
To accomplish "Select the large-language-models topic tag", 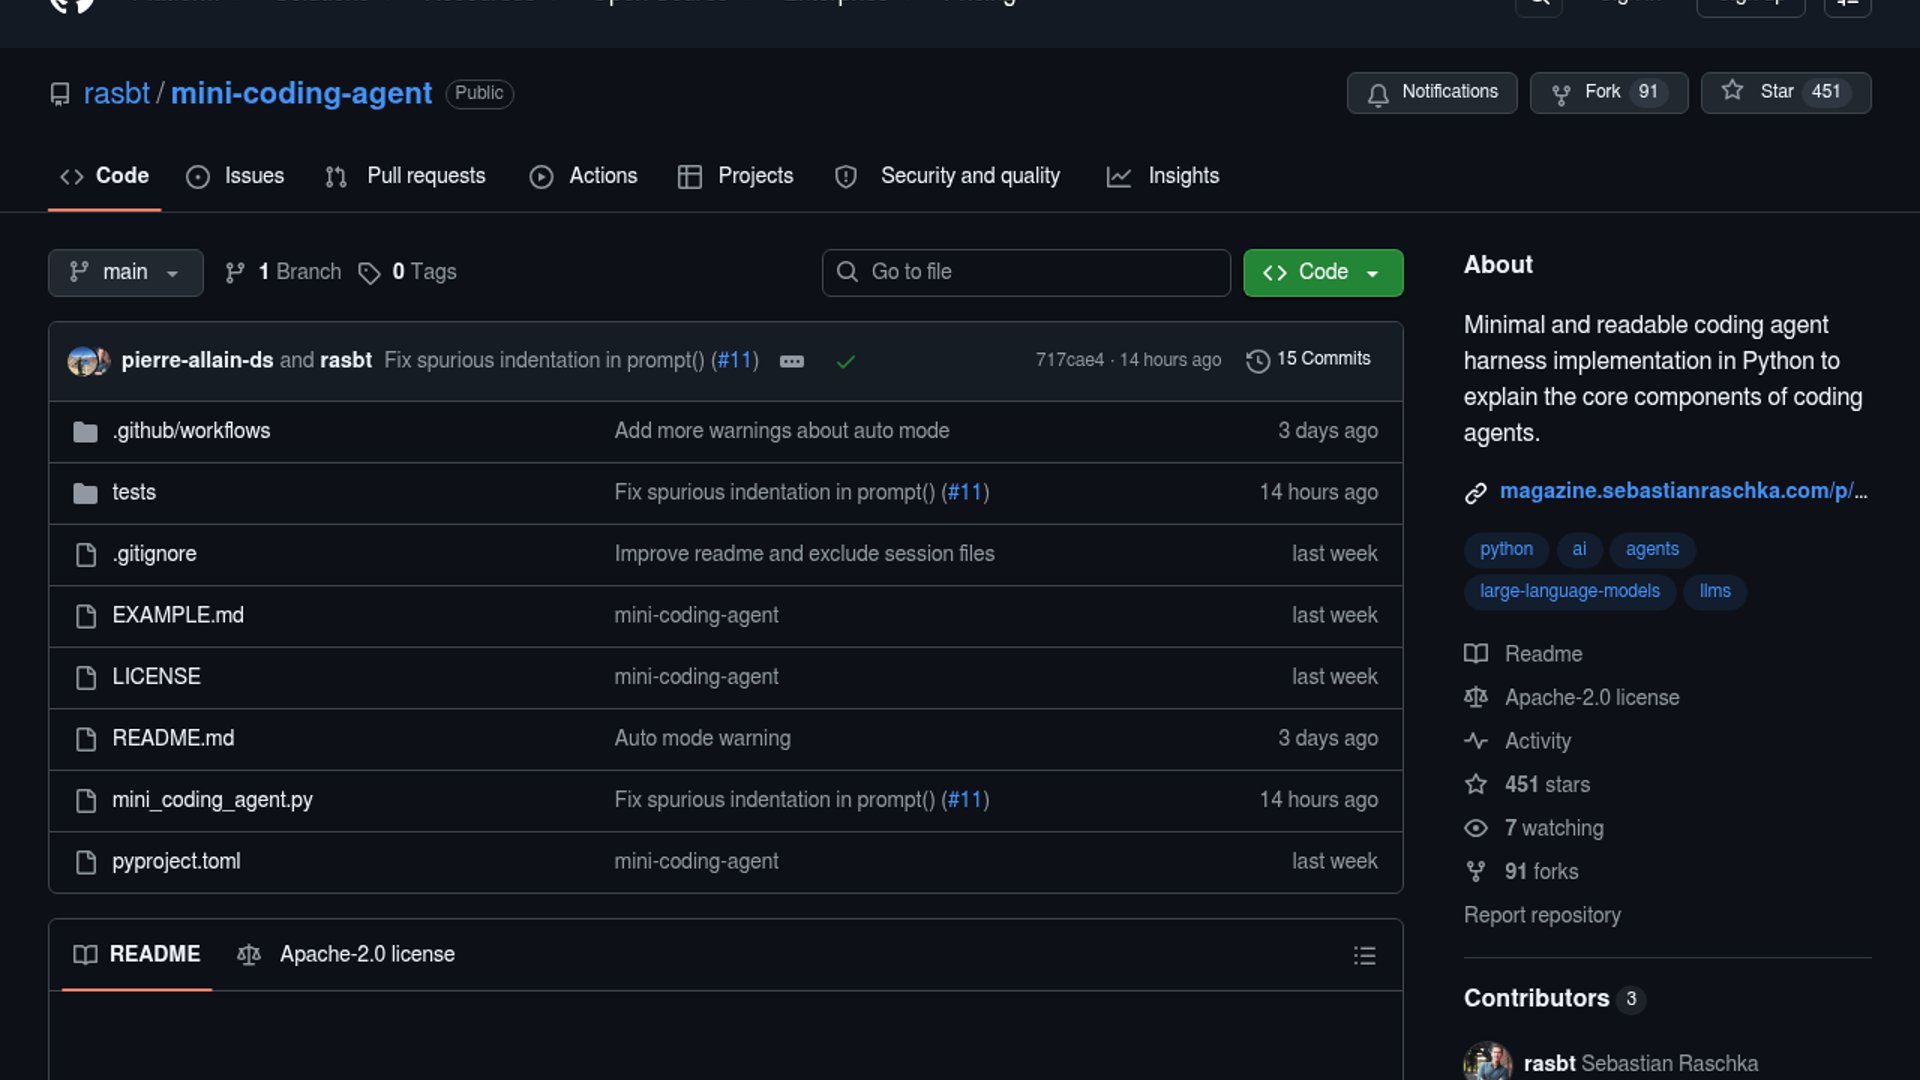I will (x=1569, y=591).
